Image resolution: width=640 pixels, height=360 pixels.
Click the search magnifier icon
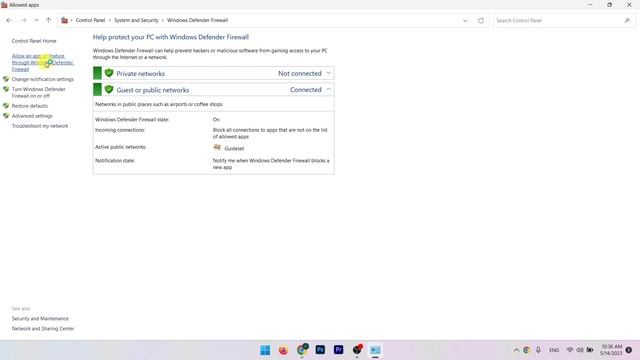[627, 20]
